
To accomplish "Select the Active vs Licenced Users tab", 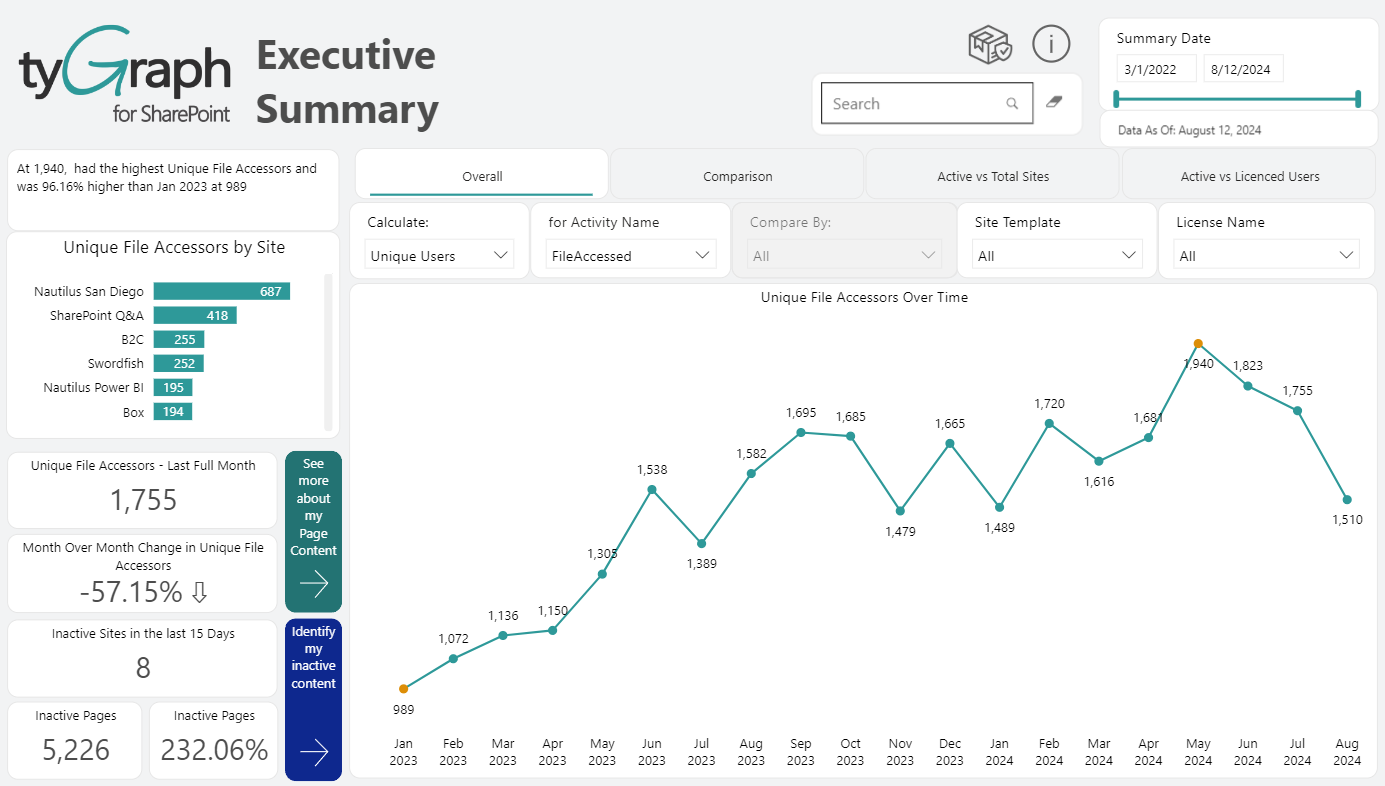I will pos(1249,176).
